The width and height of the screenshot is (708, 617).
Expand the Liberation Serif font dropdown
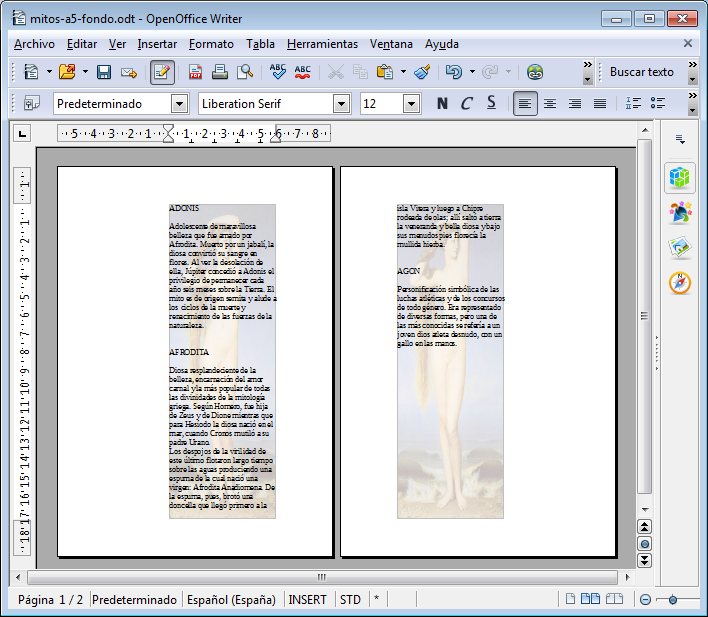click(x=342, y=104)
